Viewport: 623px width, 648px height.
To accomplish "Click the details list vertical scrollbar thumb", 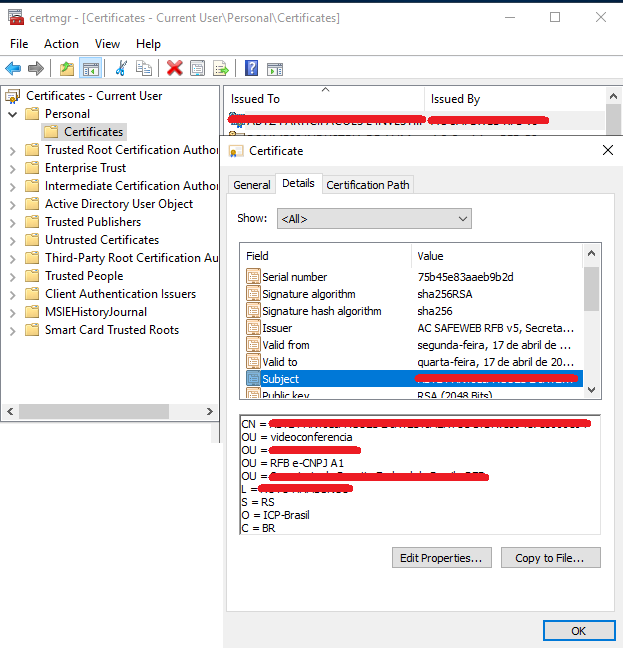I will (x=592, y=288).
